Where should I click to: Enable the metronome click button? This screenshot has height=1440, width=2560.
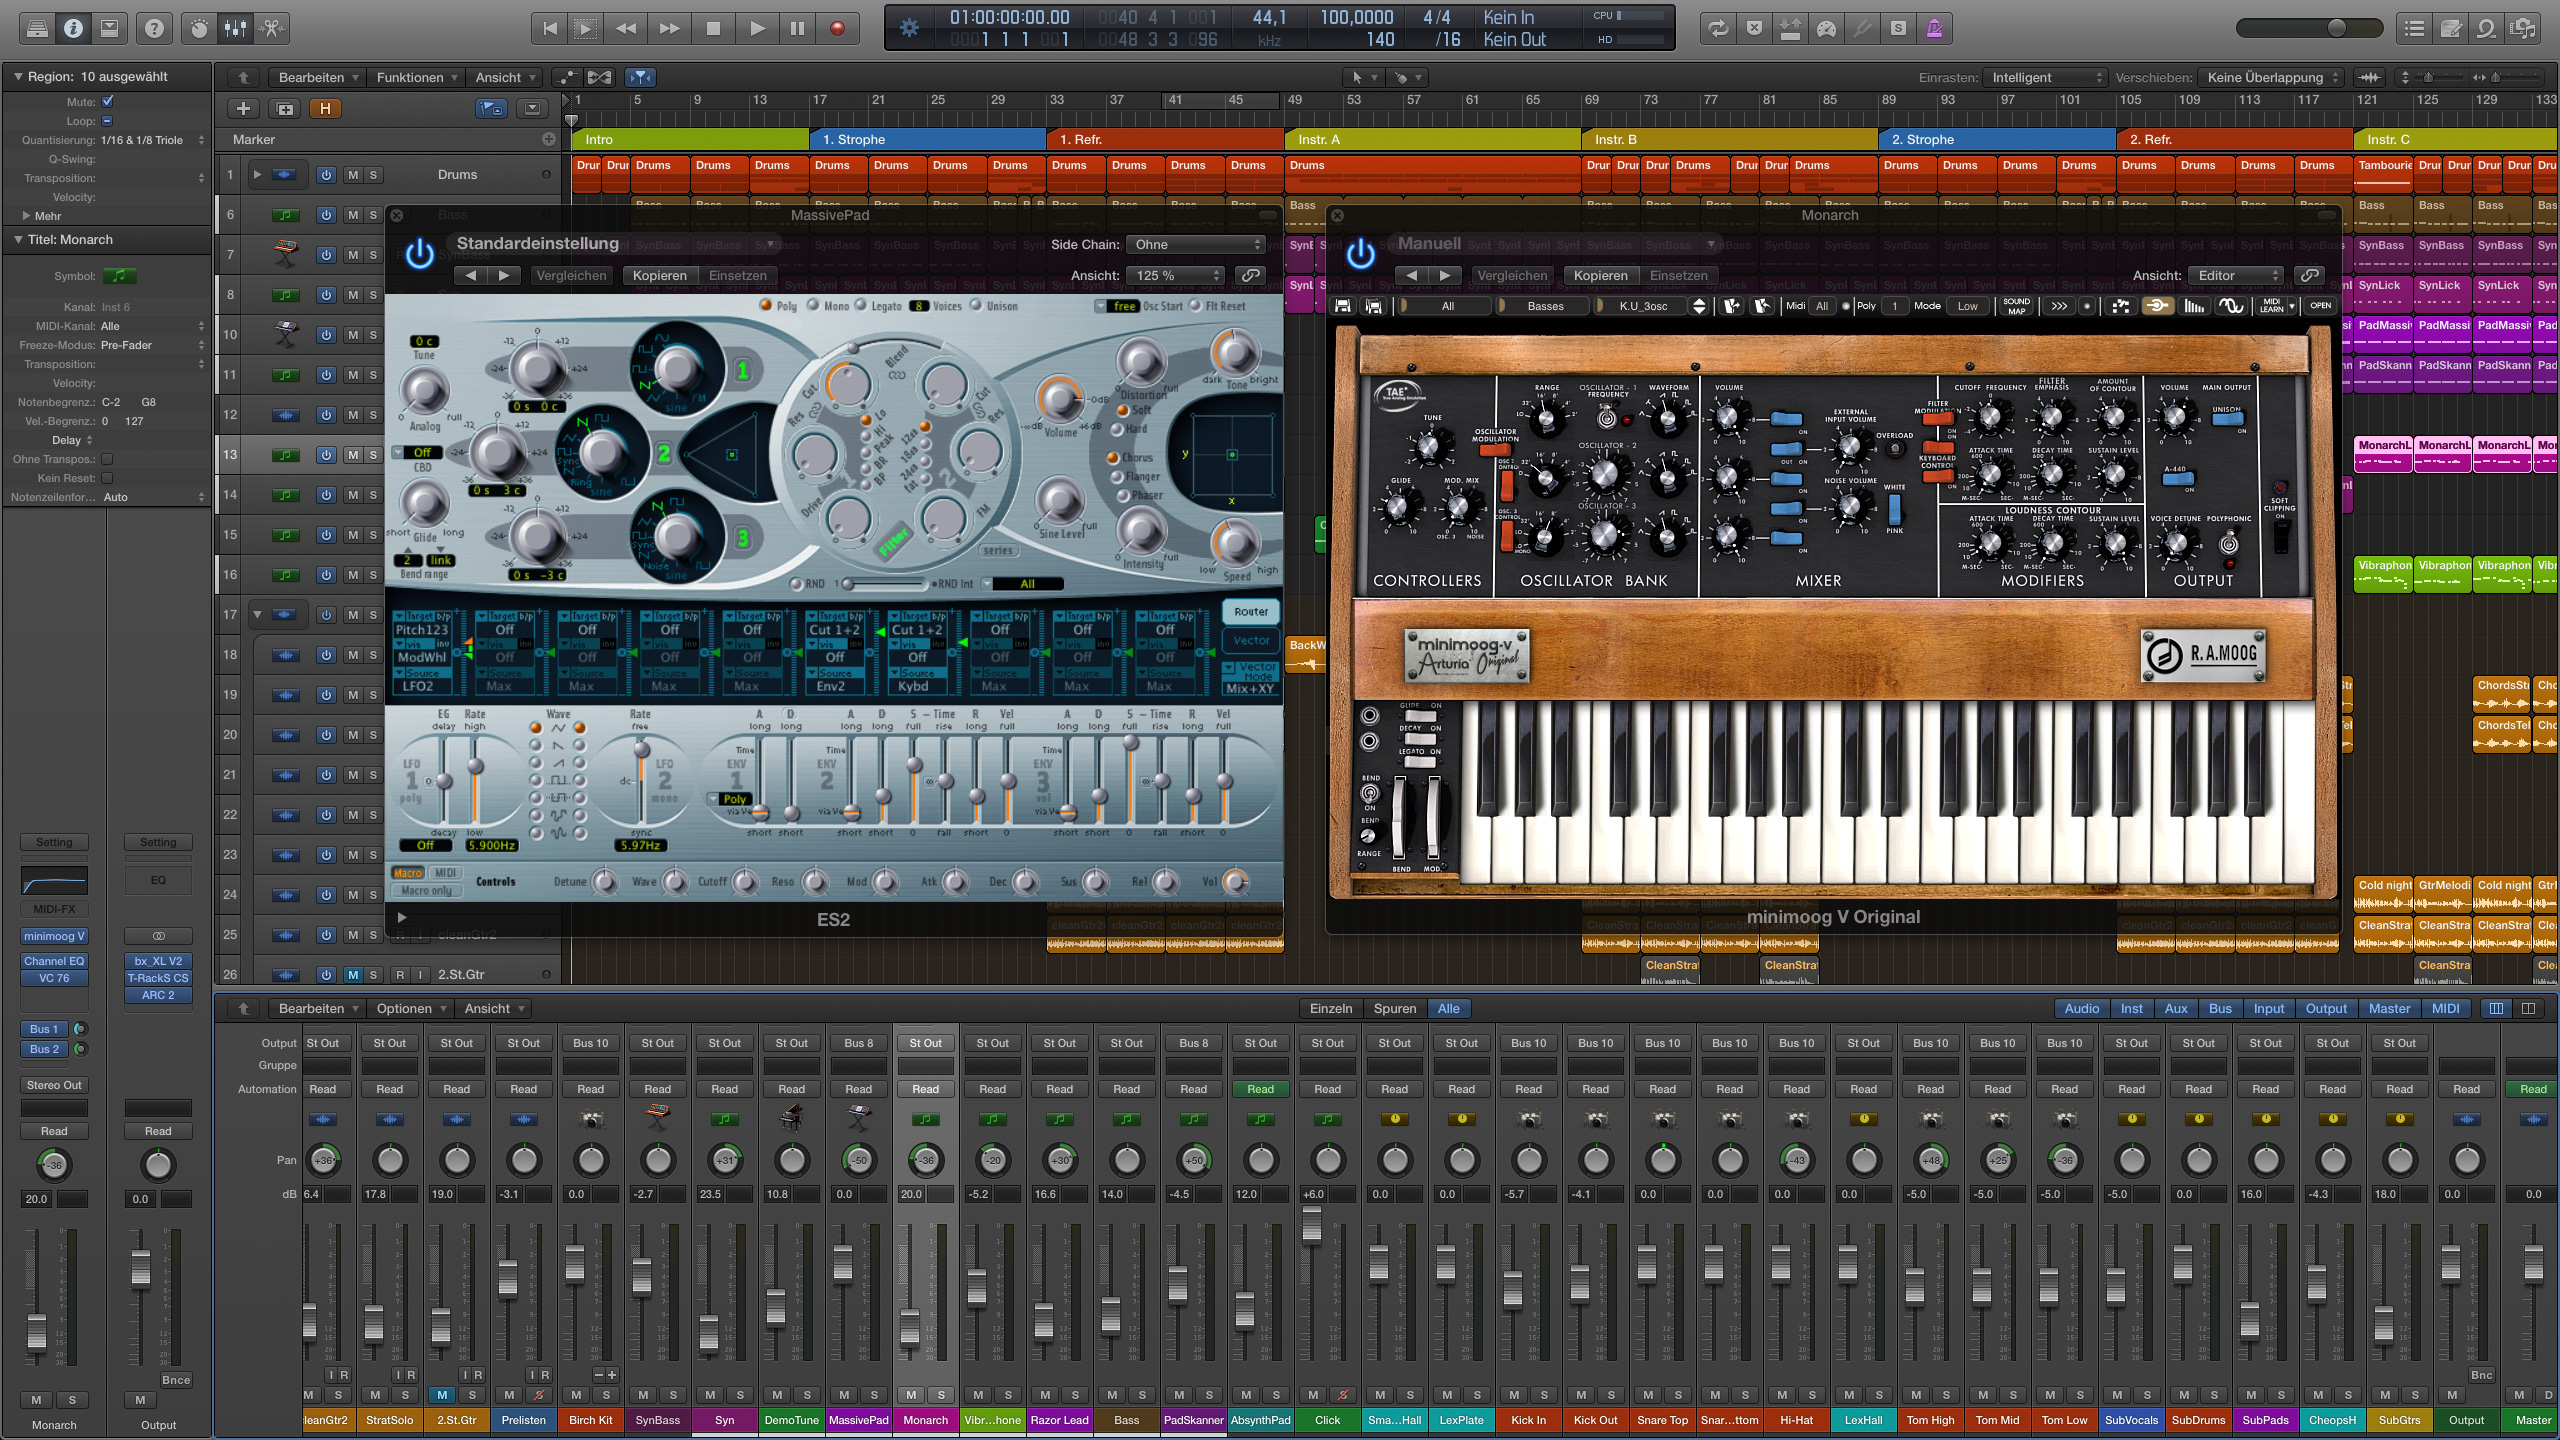tap(1934, 29)
